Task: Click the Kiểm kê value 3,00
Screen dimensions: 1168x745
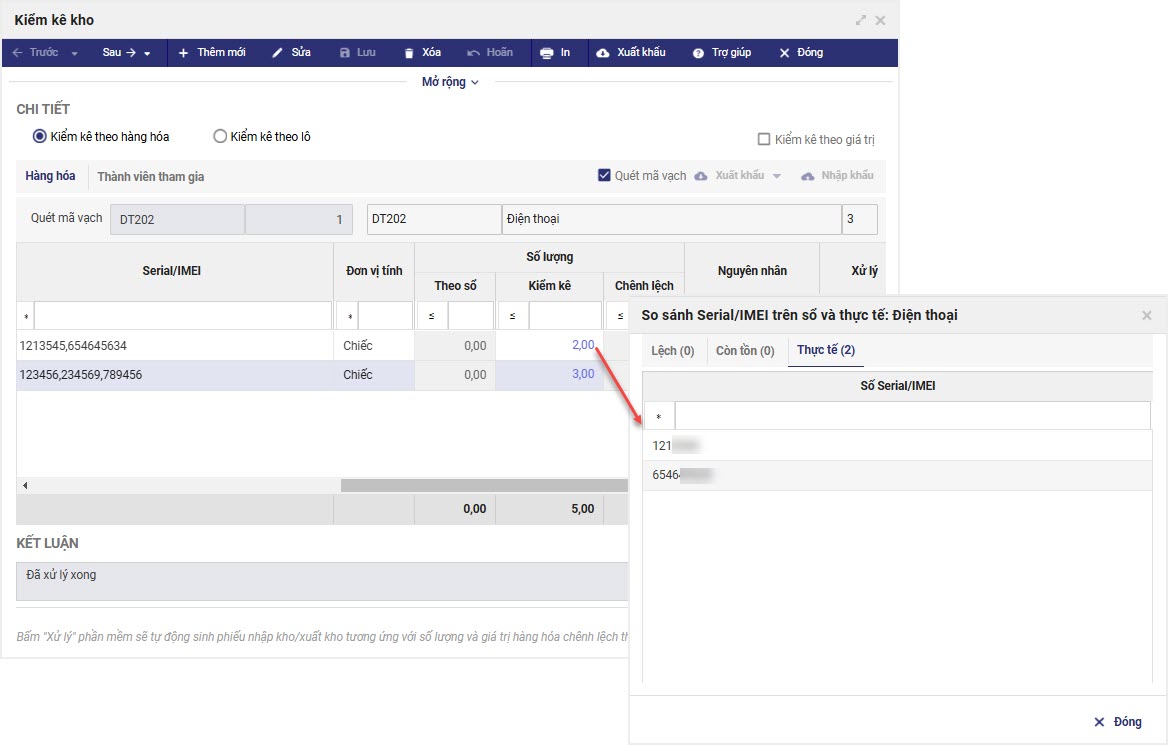Action: [583, 374]
